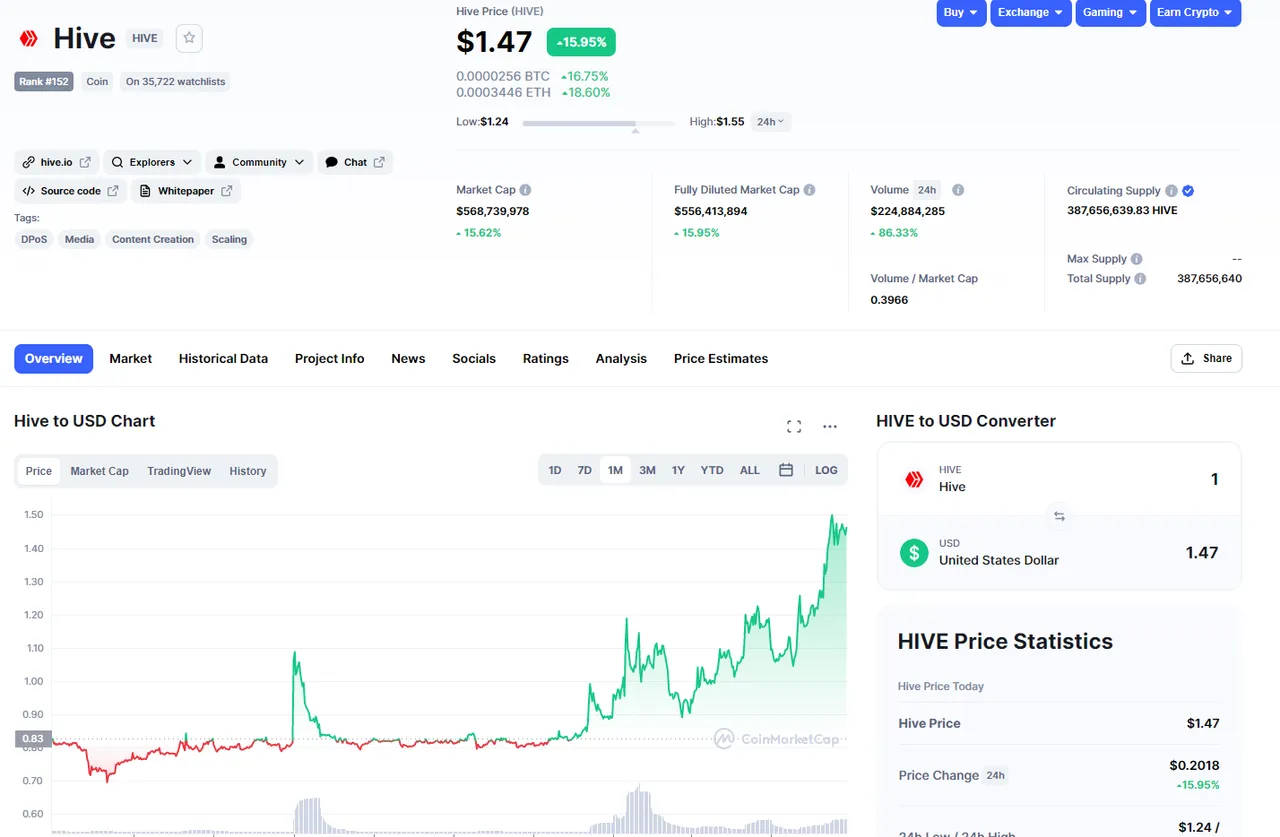Viewport: 1280px width, 837px height.
Task: Click the Whitepaper external link icon
Action: (227, 191)
